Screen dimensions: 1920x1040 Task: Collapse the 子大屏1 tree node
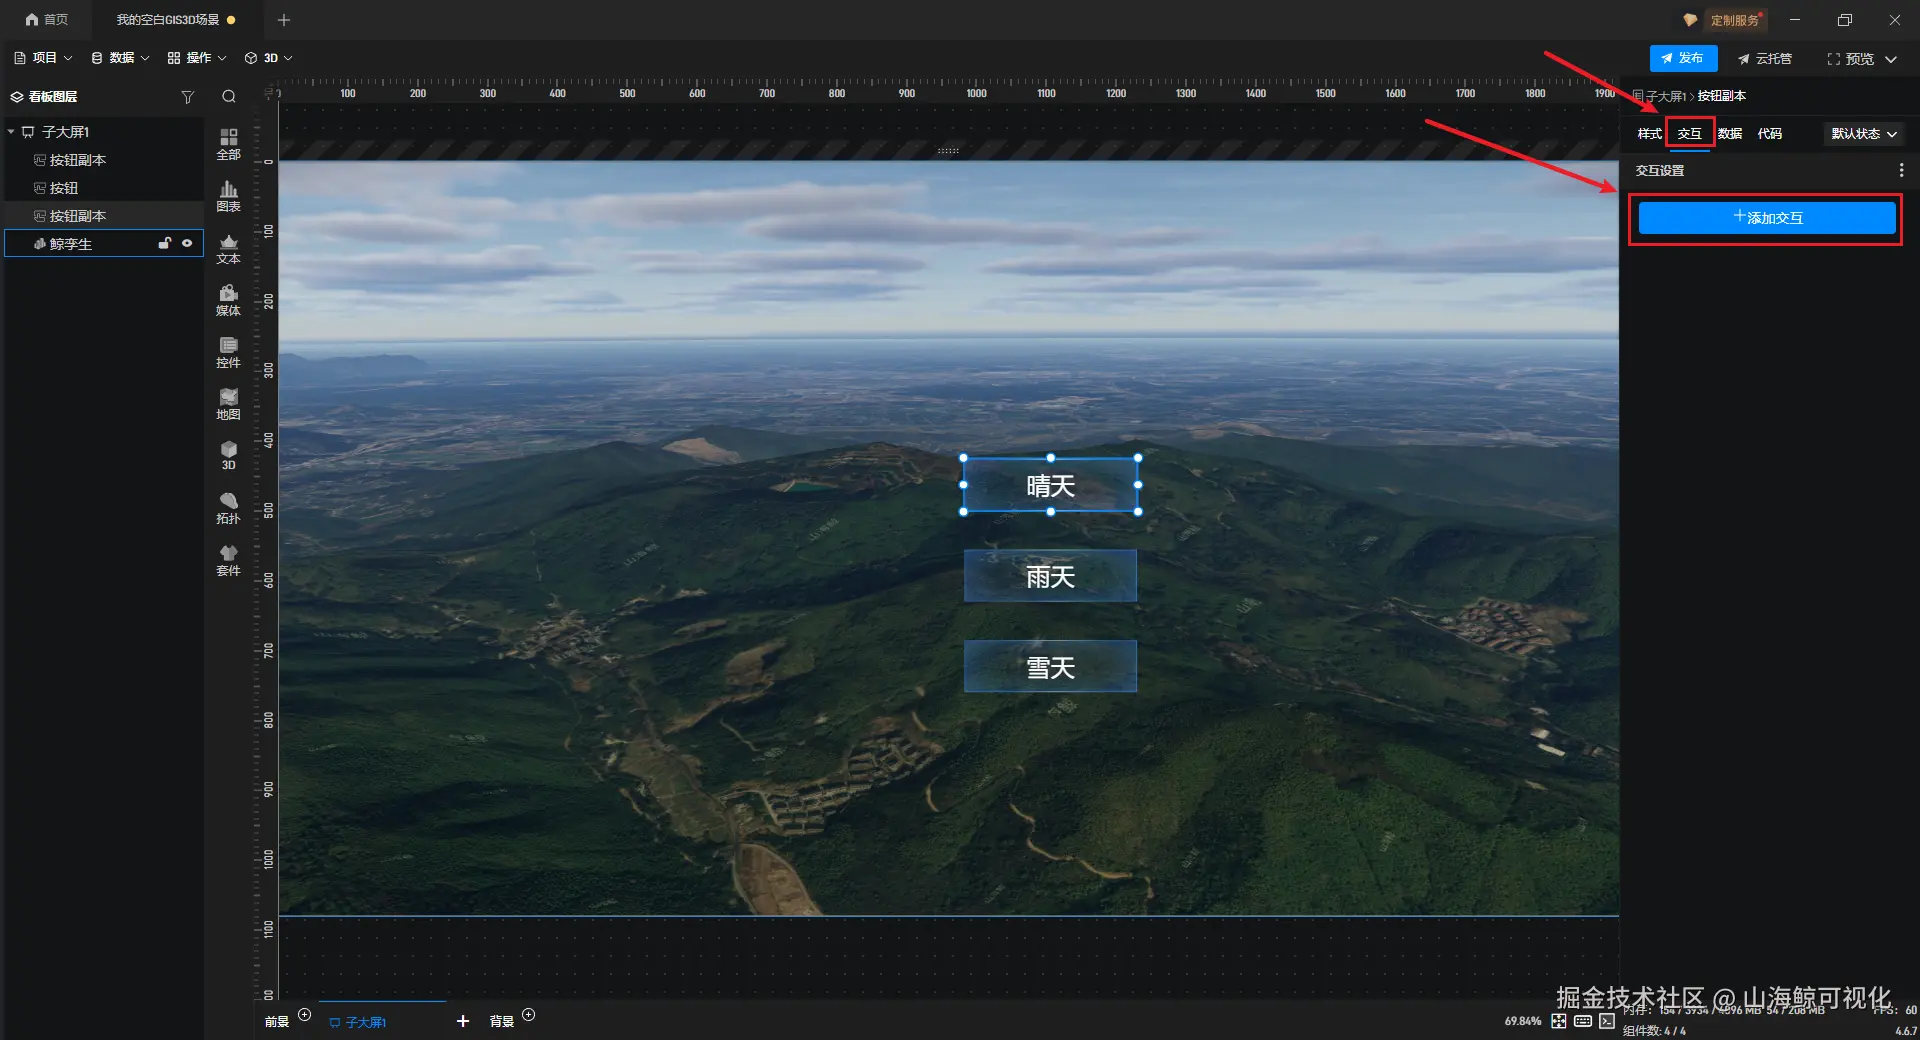[x=11, y=132]
